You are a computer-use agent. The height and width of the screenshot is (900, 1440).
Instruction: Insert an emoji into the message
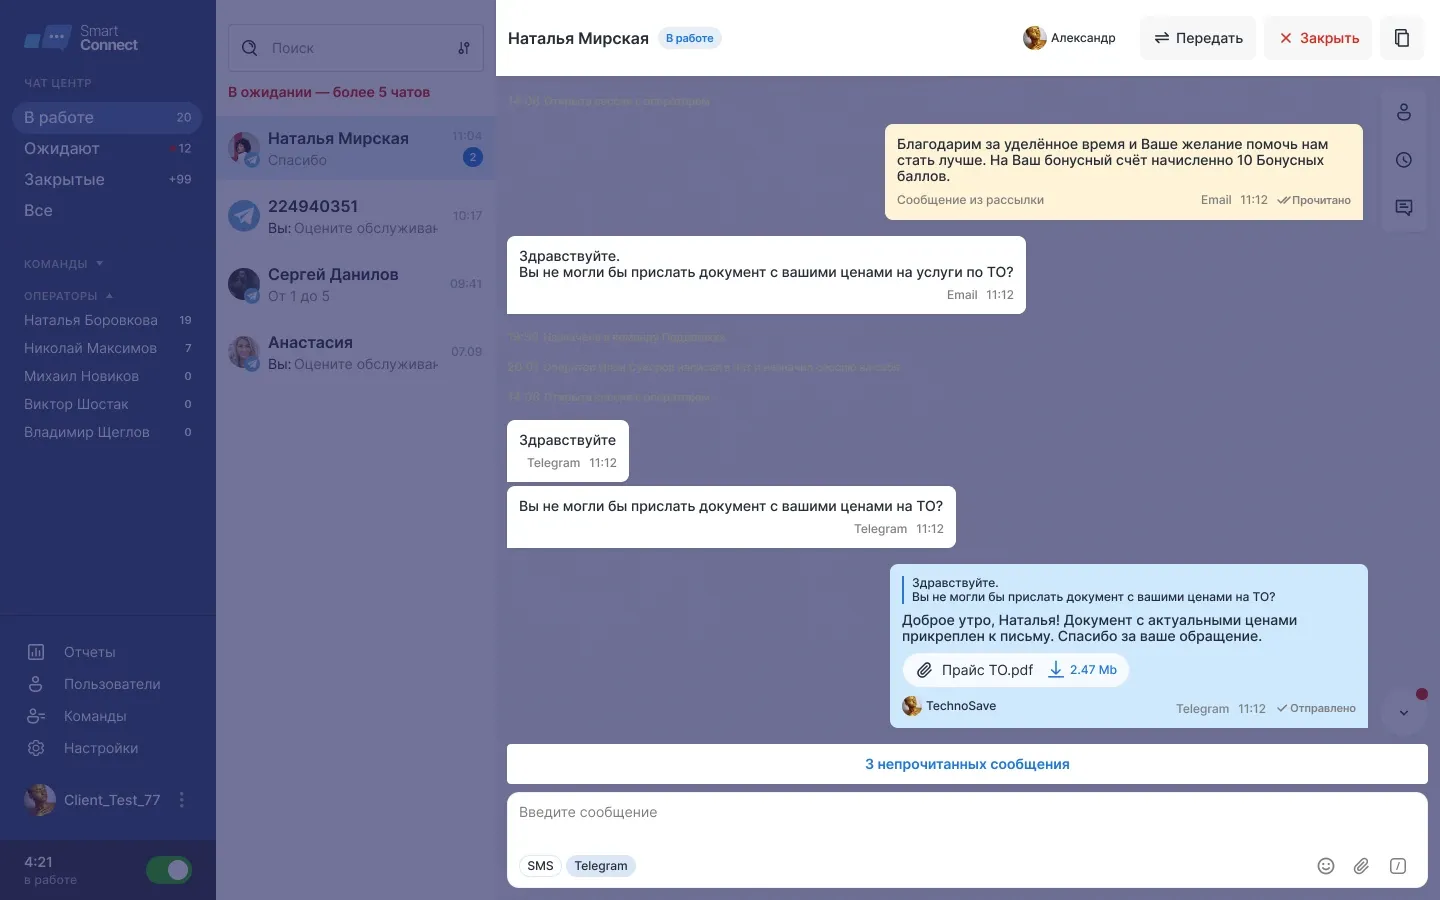[1326, 866]
